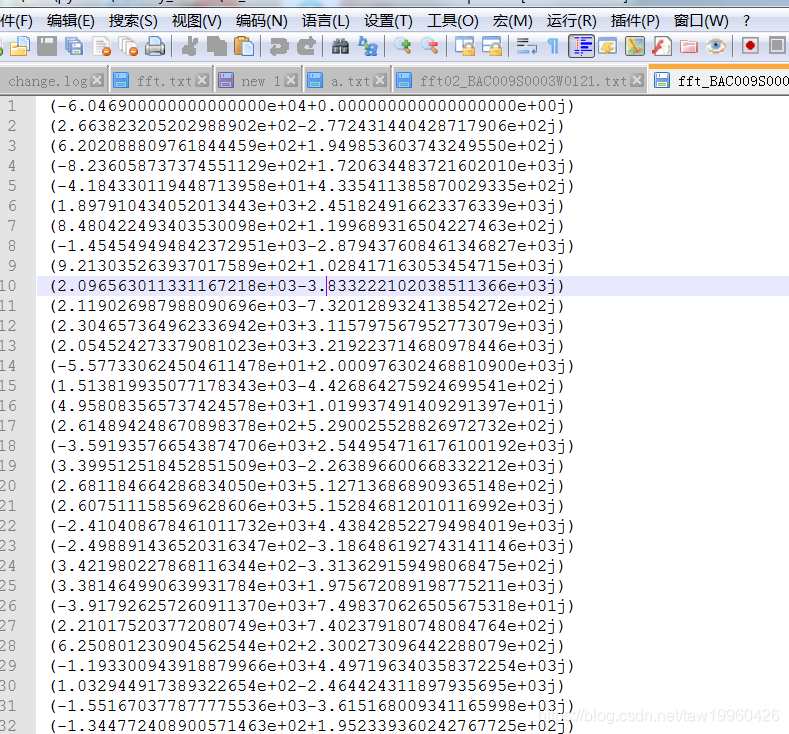Image resolution: width=789 pixels, height=734 pixels.
Task: Click line number 32 in margin
Action: click(x=8, y=725)
